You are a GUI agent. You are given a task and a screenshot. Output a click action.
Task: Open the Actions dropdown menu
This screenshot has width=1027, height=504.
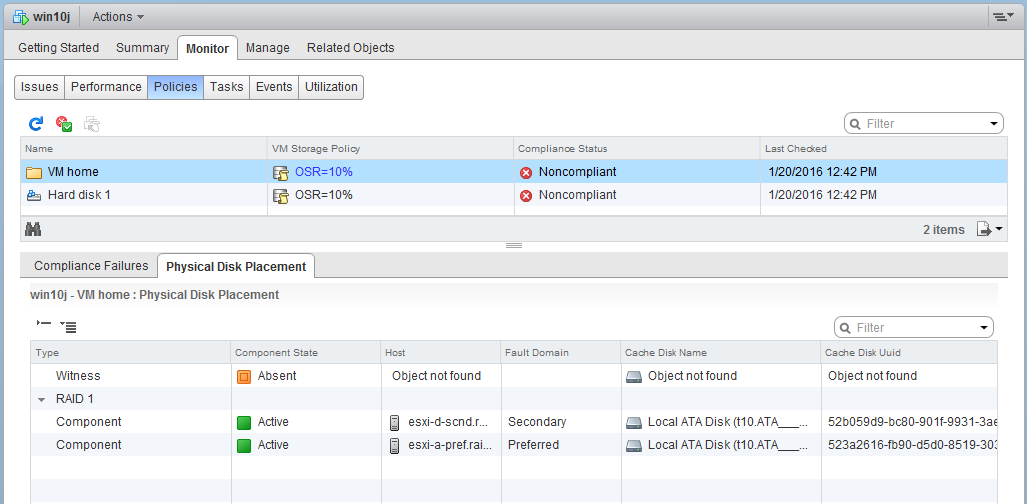[x=118, y=17]
